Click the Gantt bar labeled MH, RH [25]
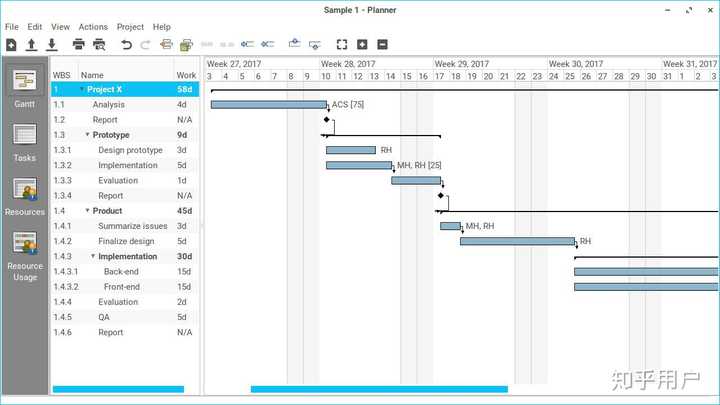Screen dimensions: 720x405 pos(359,165)
